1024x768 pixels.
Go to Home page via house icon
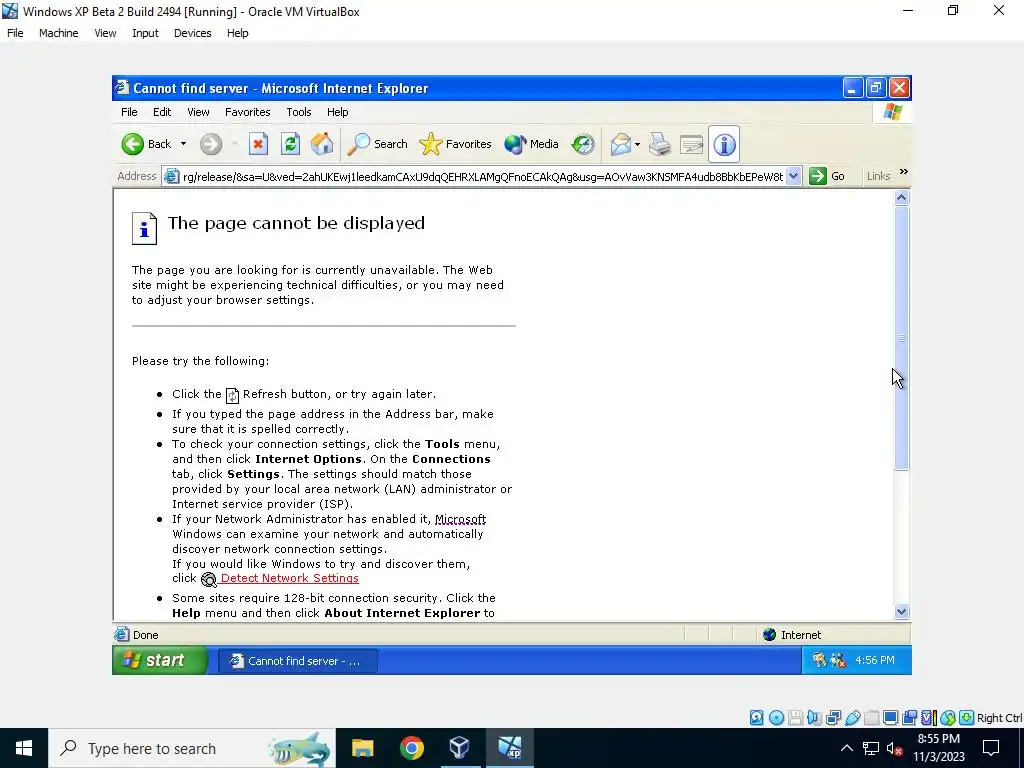click(322, 144)
